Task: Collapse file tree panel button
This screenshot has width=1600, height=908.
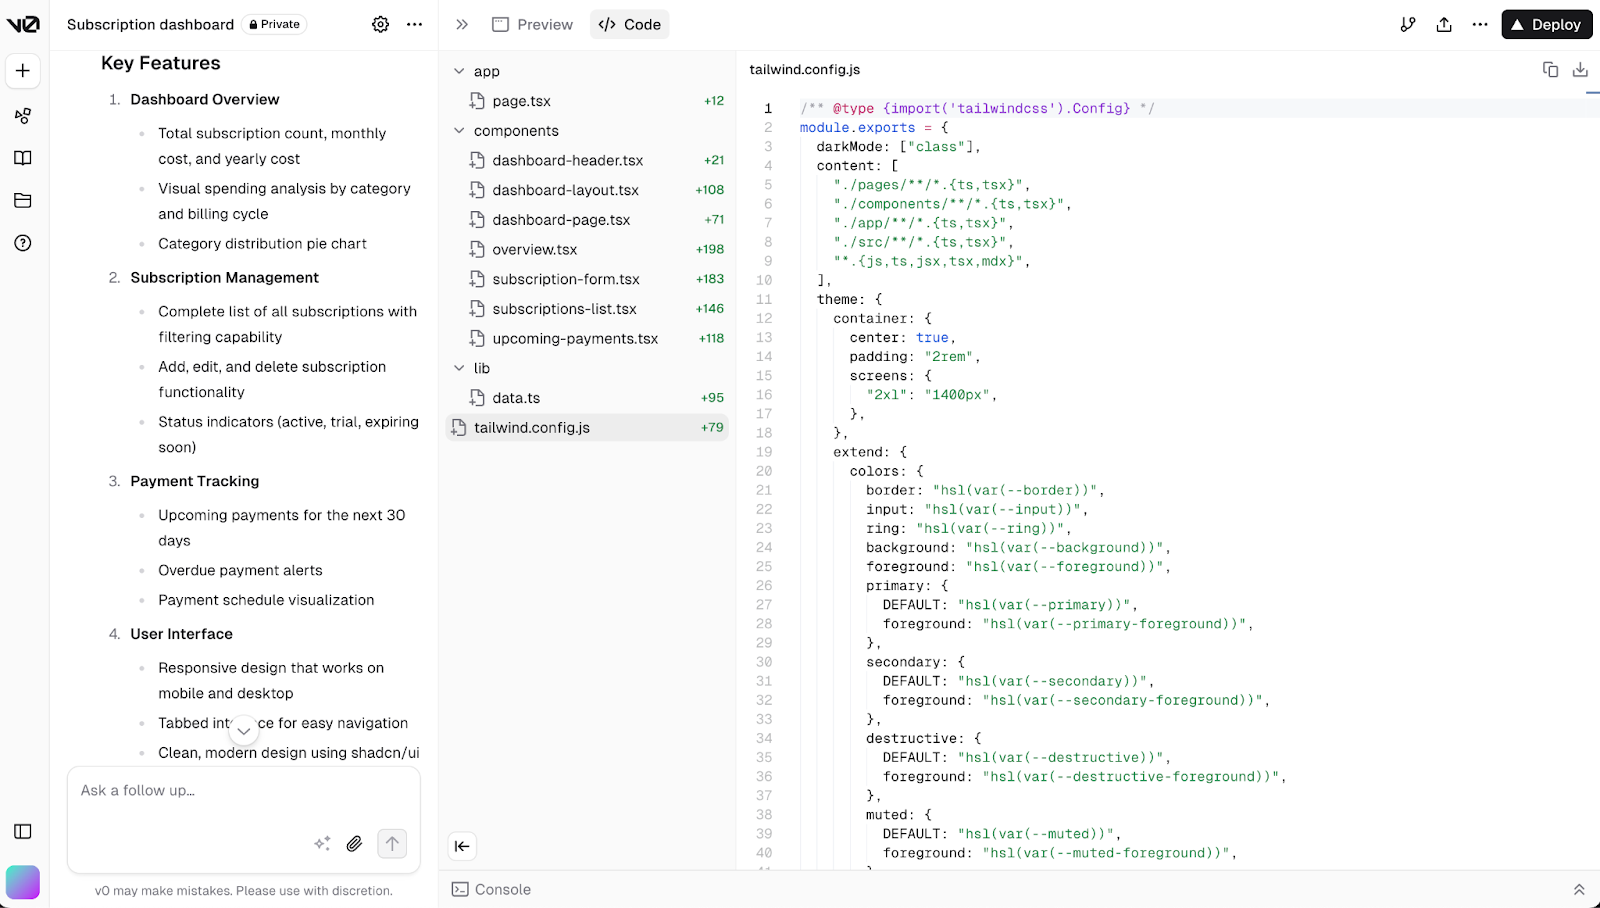Action: click(462, 846)
